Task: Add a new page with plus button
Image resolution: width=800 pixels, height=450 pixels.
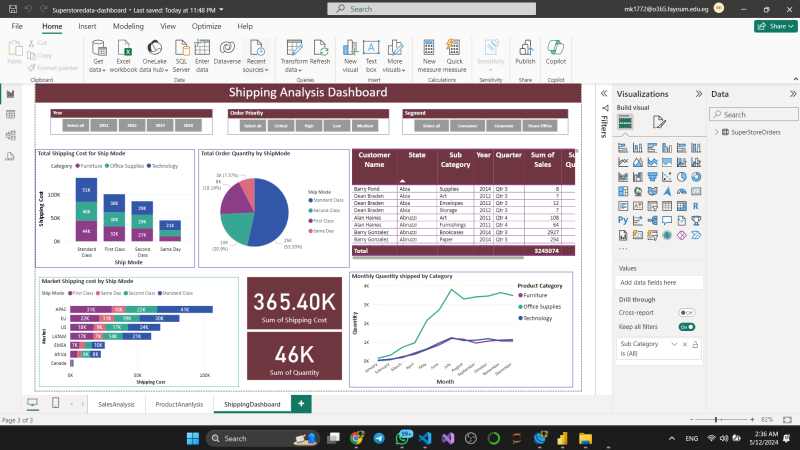Action: (300, 403)
